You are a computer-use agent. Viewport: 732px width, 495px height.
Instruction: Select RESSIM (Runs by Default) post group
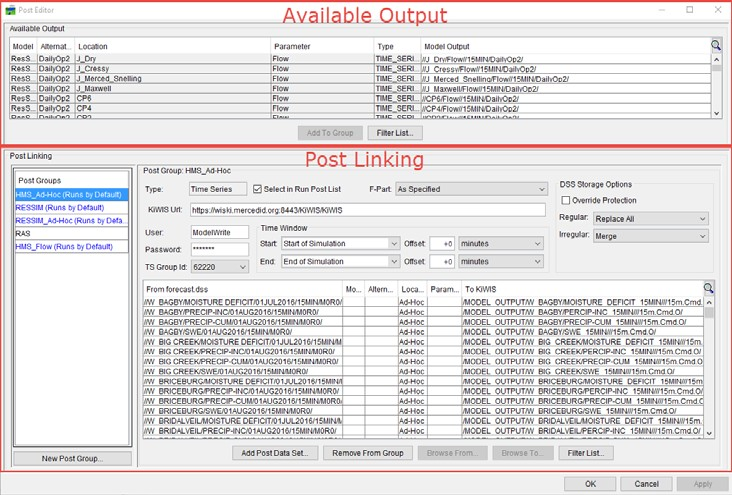coord(71,207)
